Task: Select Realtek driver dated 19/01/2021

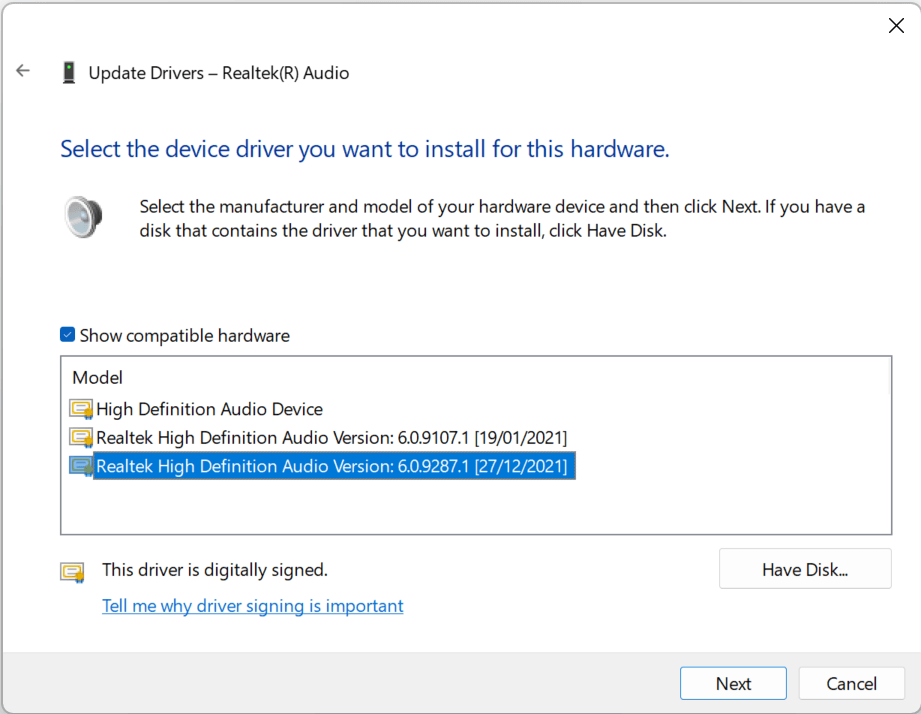Action: point(331,438)
